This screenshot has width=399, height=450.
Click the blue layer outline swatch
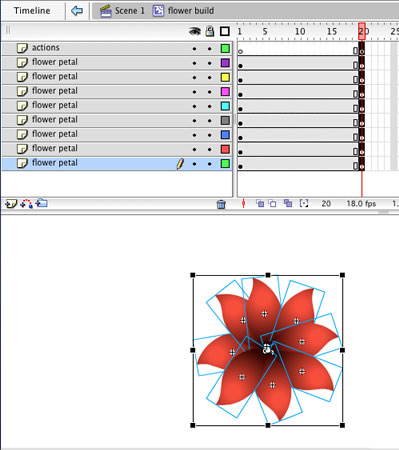pyautogui.click(x=225, y=135)
